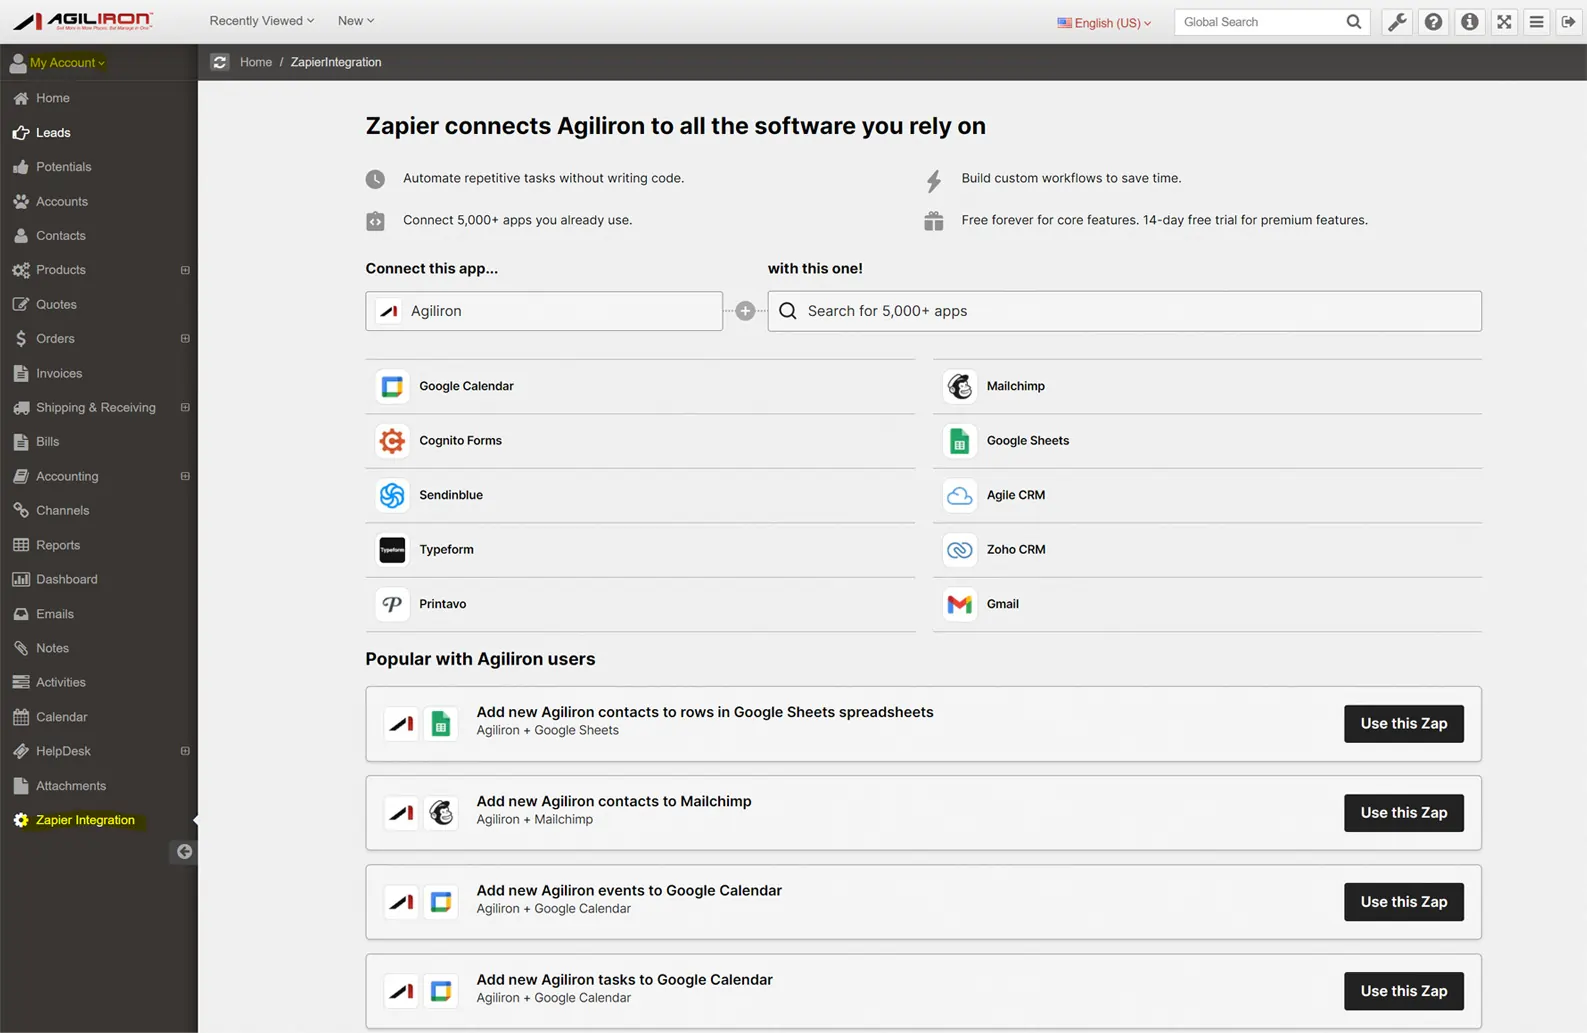Viewport: 1587px width, 1033px height.
Task: Expand the Accounting submenu
Action: (x=185, y=476)
